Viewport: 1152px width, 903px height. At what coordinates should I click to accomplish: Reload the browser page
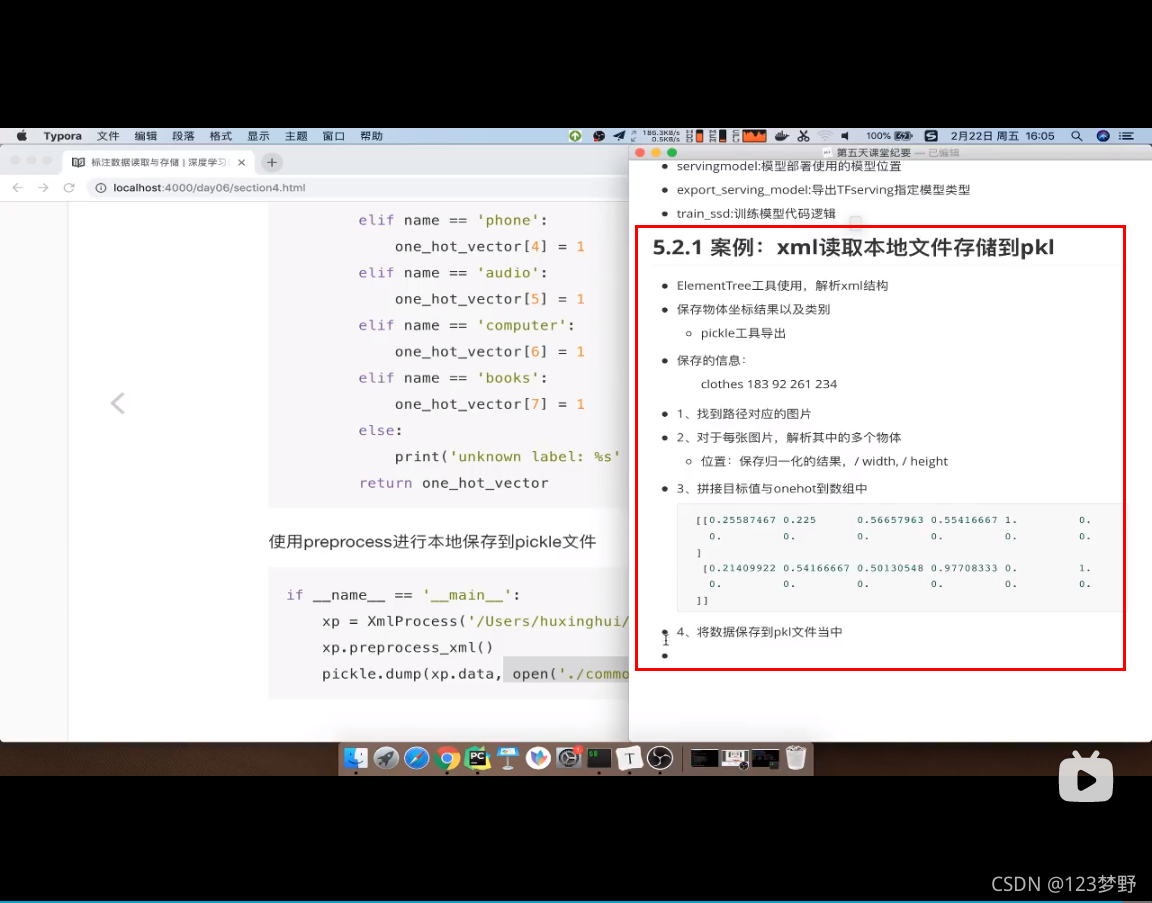69,187
